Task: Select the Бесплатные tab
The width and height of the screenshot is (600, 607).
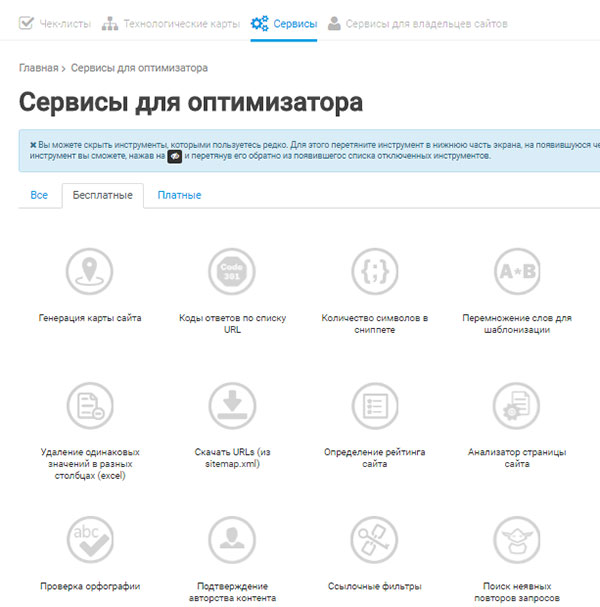Action: click(103, 195)
